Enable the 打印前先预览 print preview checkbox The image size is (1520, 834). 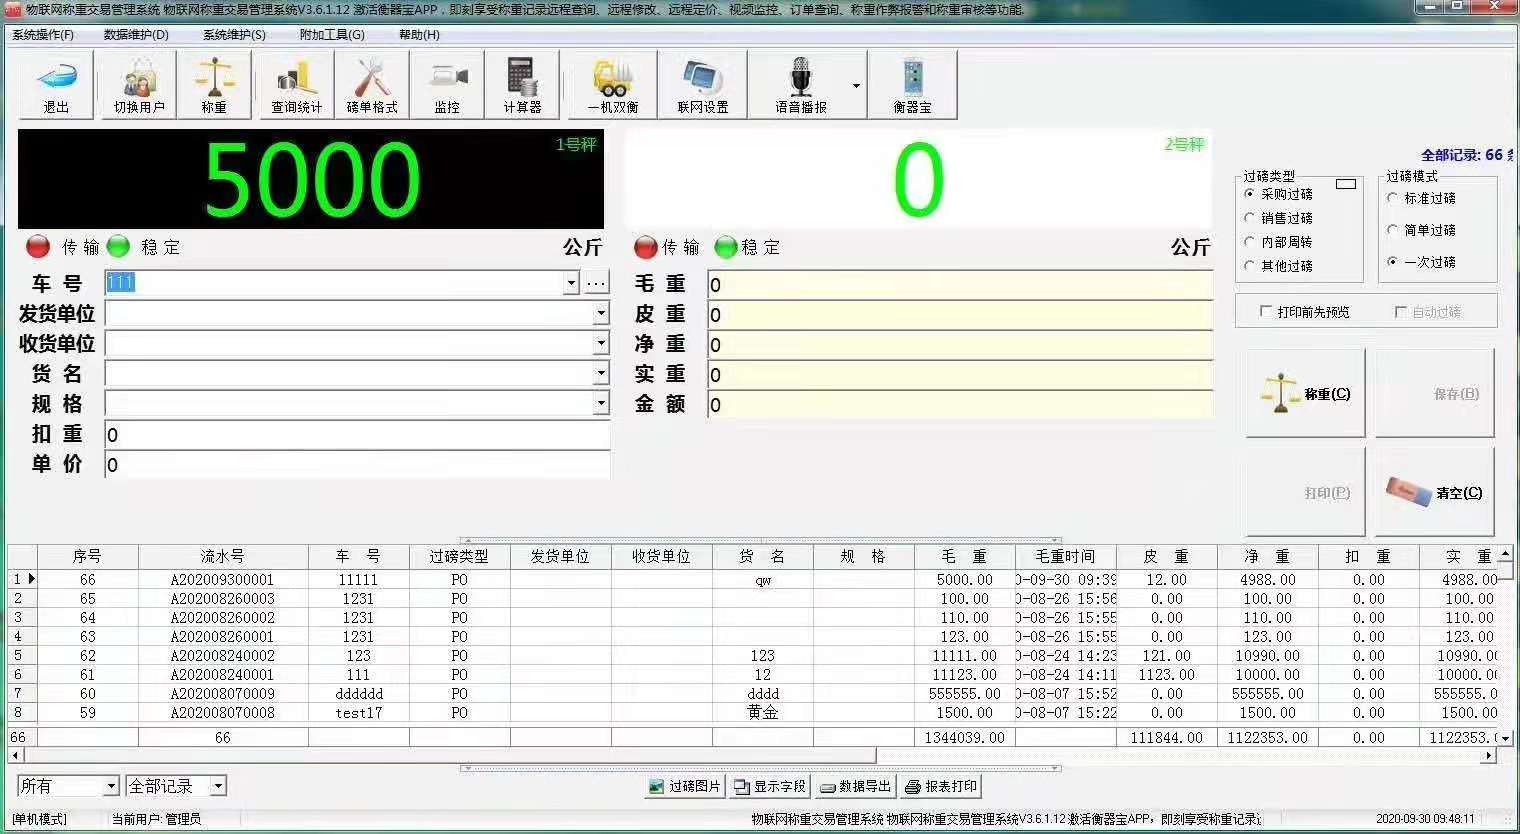coord(1267,311)
